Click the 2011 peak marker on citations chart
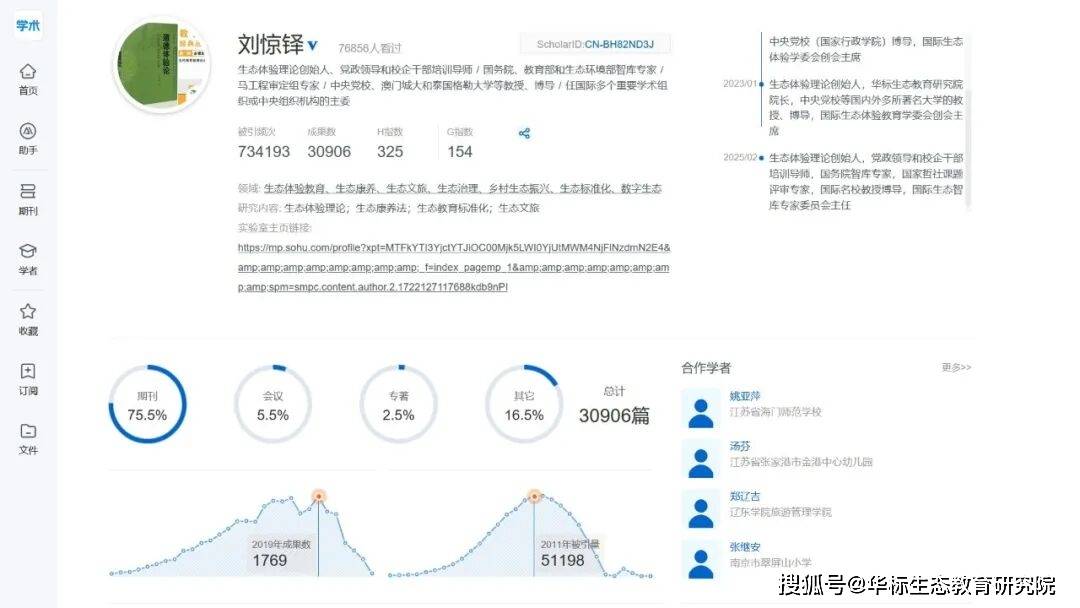 click(x=534, y=495)
